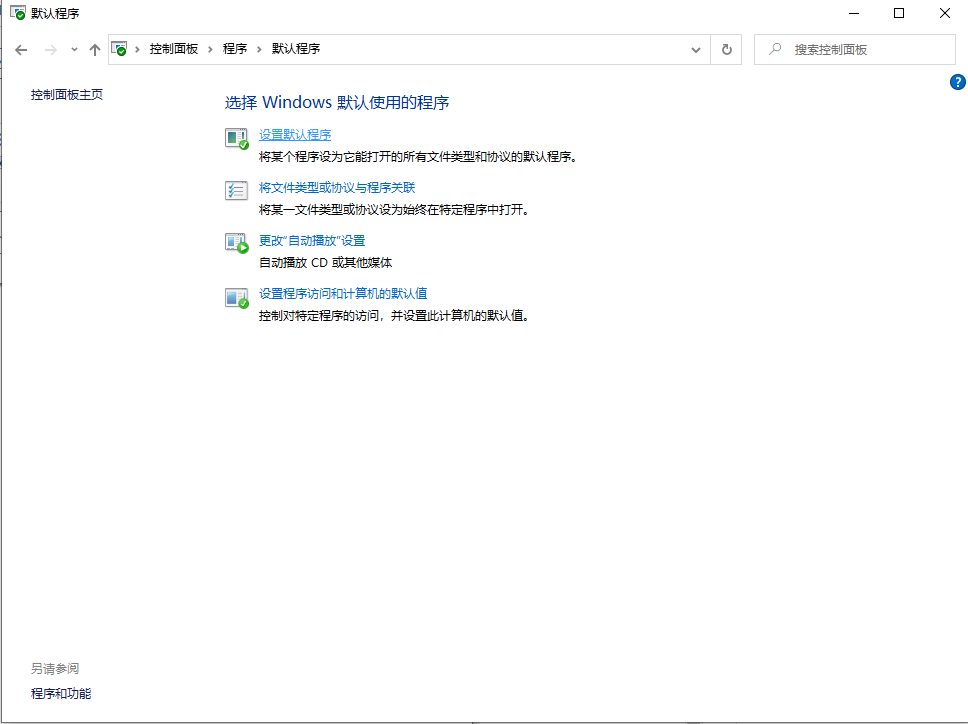Expand chevron after 程序 in breadcrumb

(x=260, y=49)
